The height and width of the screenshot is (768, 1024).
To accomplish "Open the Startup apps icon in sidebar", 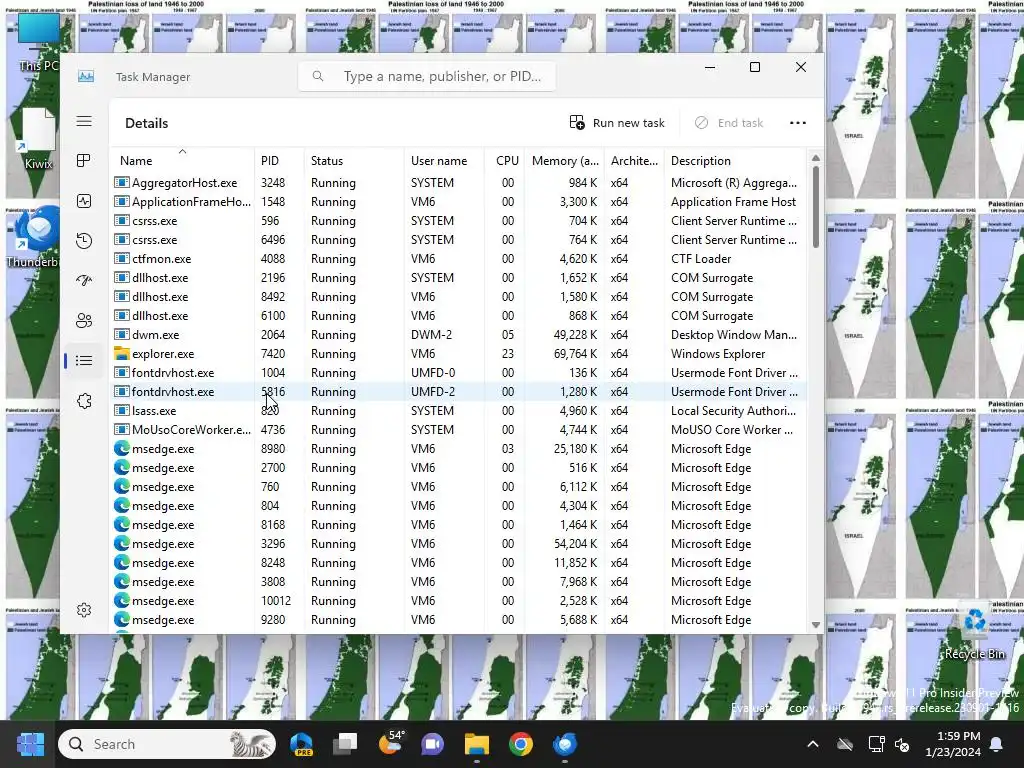I will coord(84,281).
